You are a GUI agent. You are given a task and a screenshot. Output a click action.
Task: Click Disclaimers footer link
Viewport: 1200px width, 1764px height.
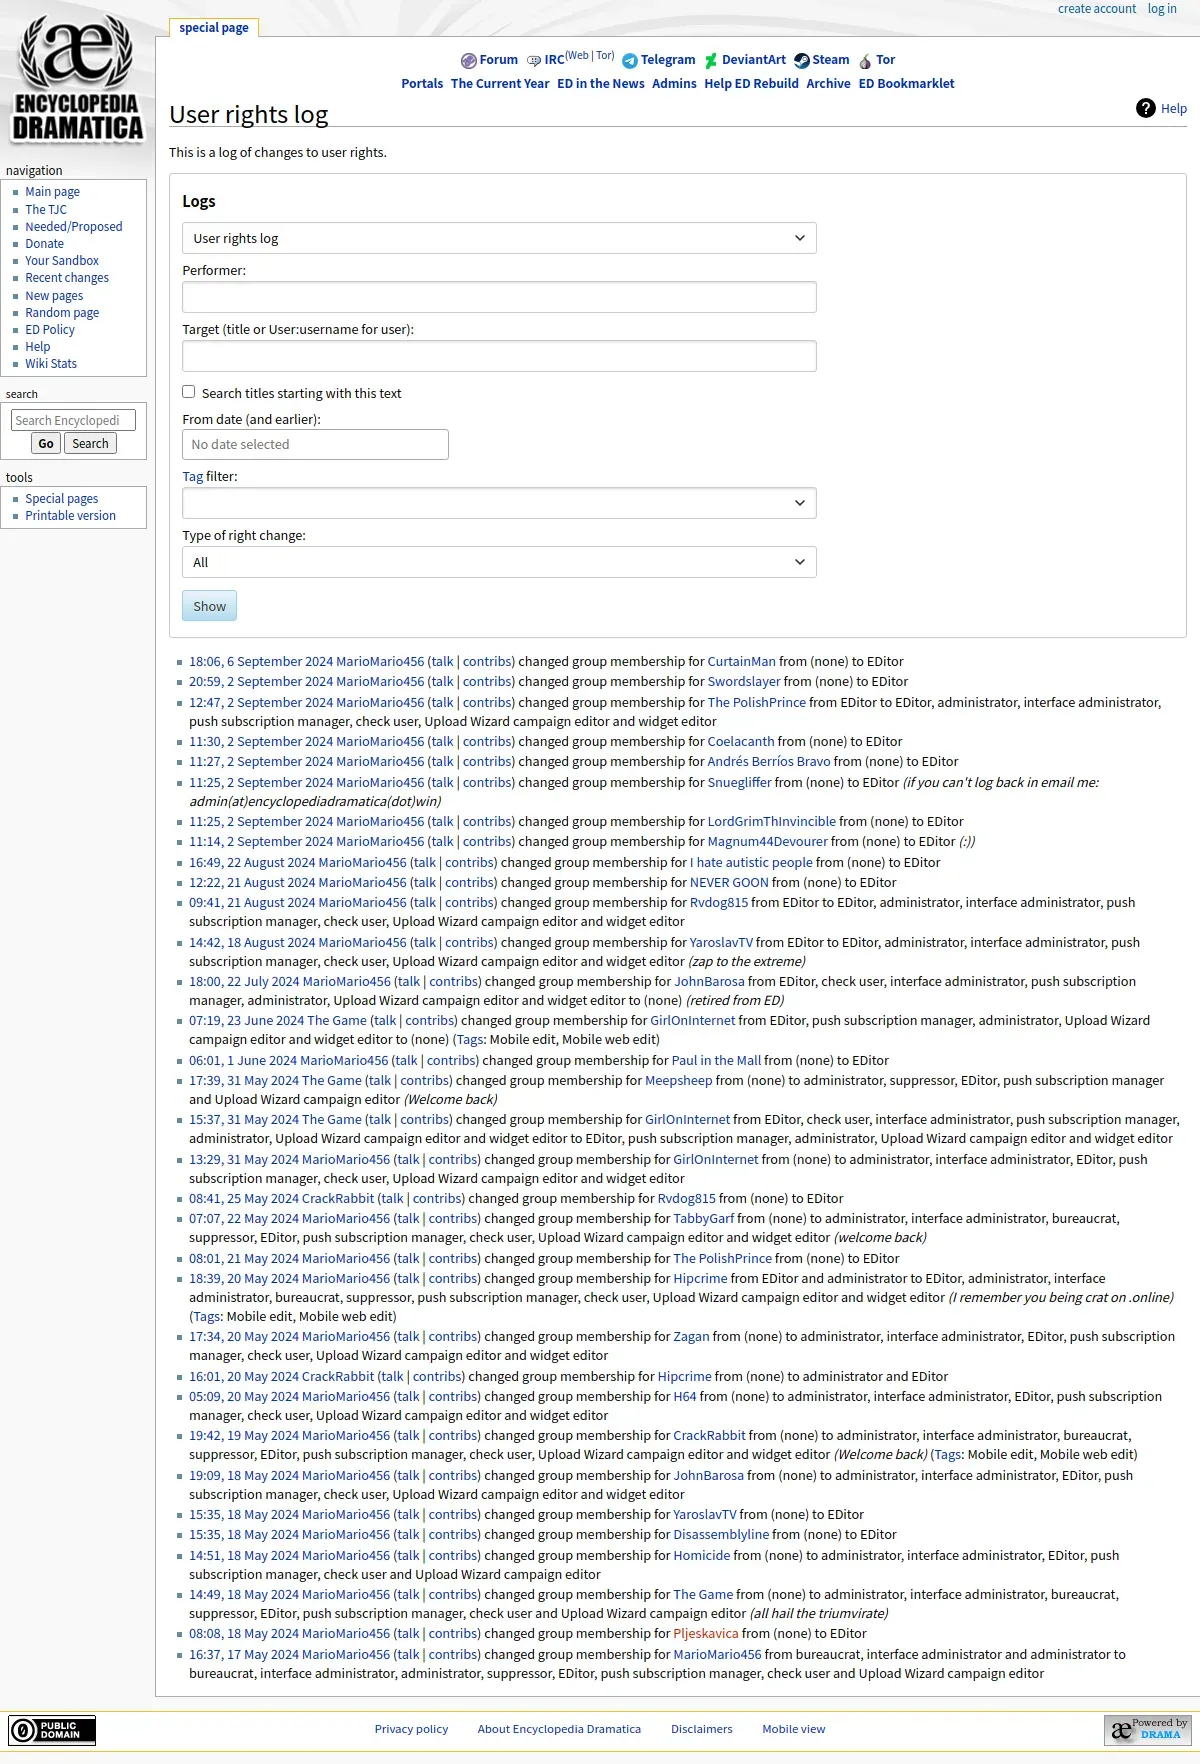[x=702, y=1730]
